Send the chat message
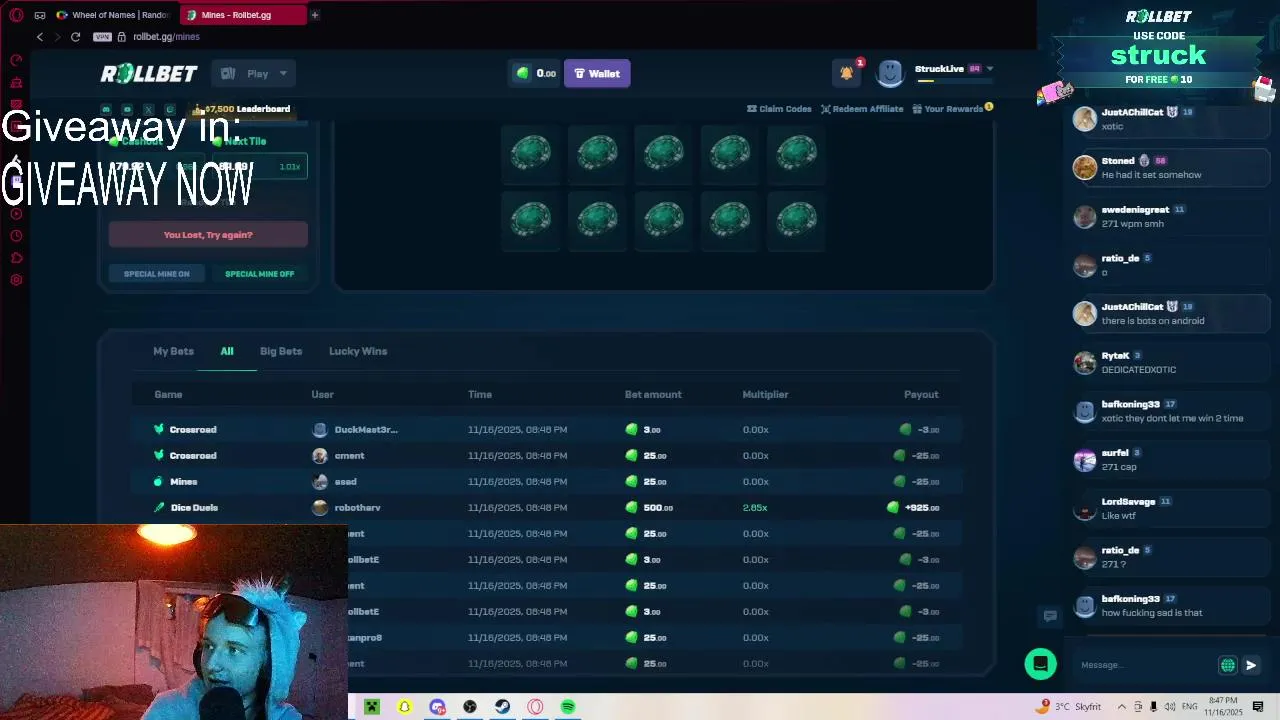This screenshot has width=1280, height=720. [x=1251, y=665]
